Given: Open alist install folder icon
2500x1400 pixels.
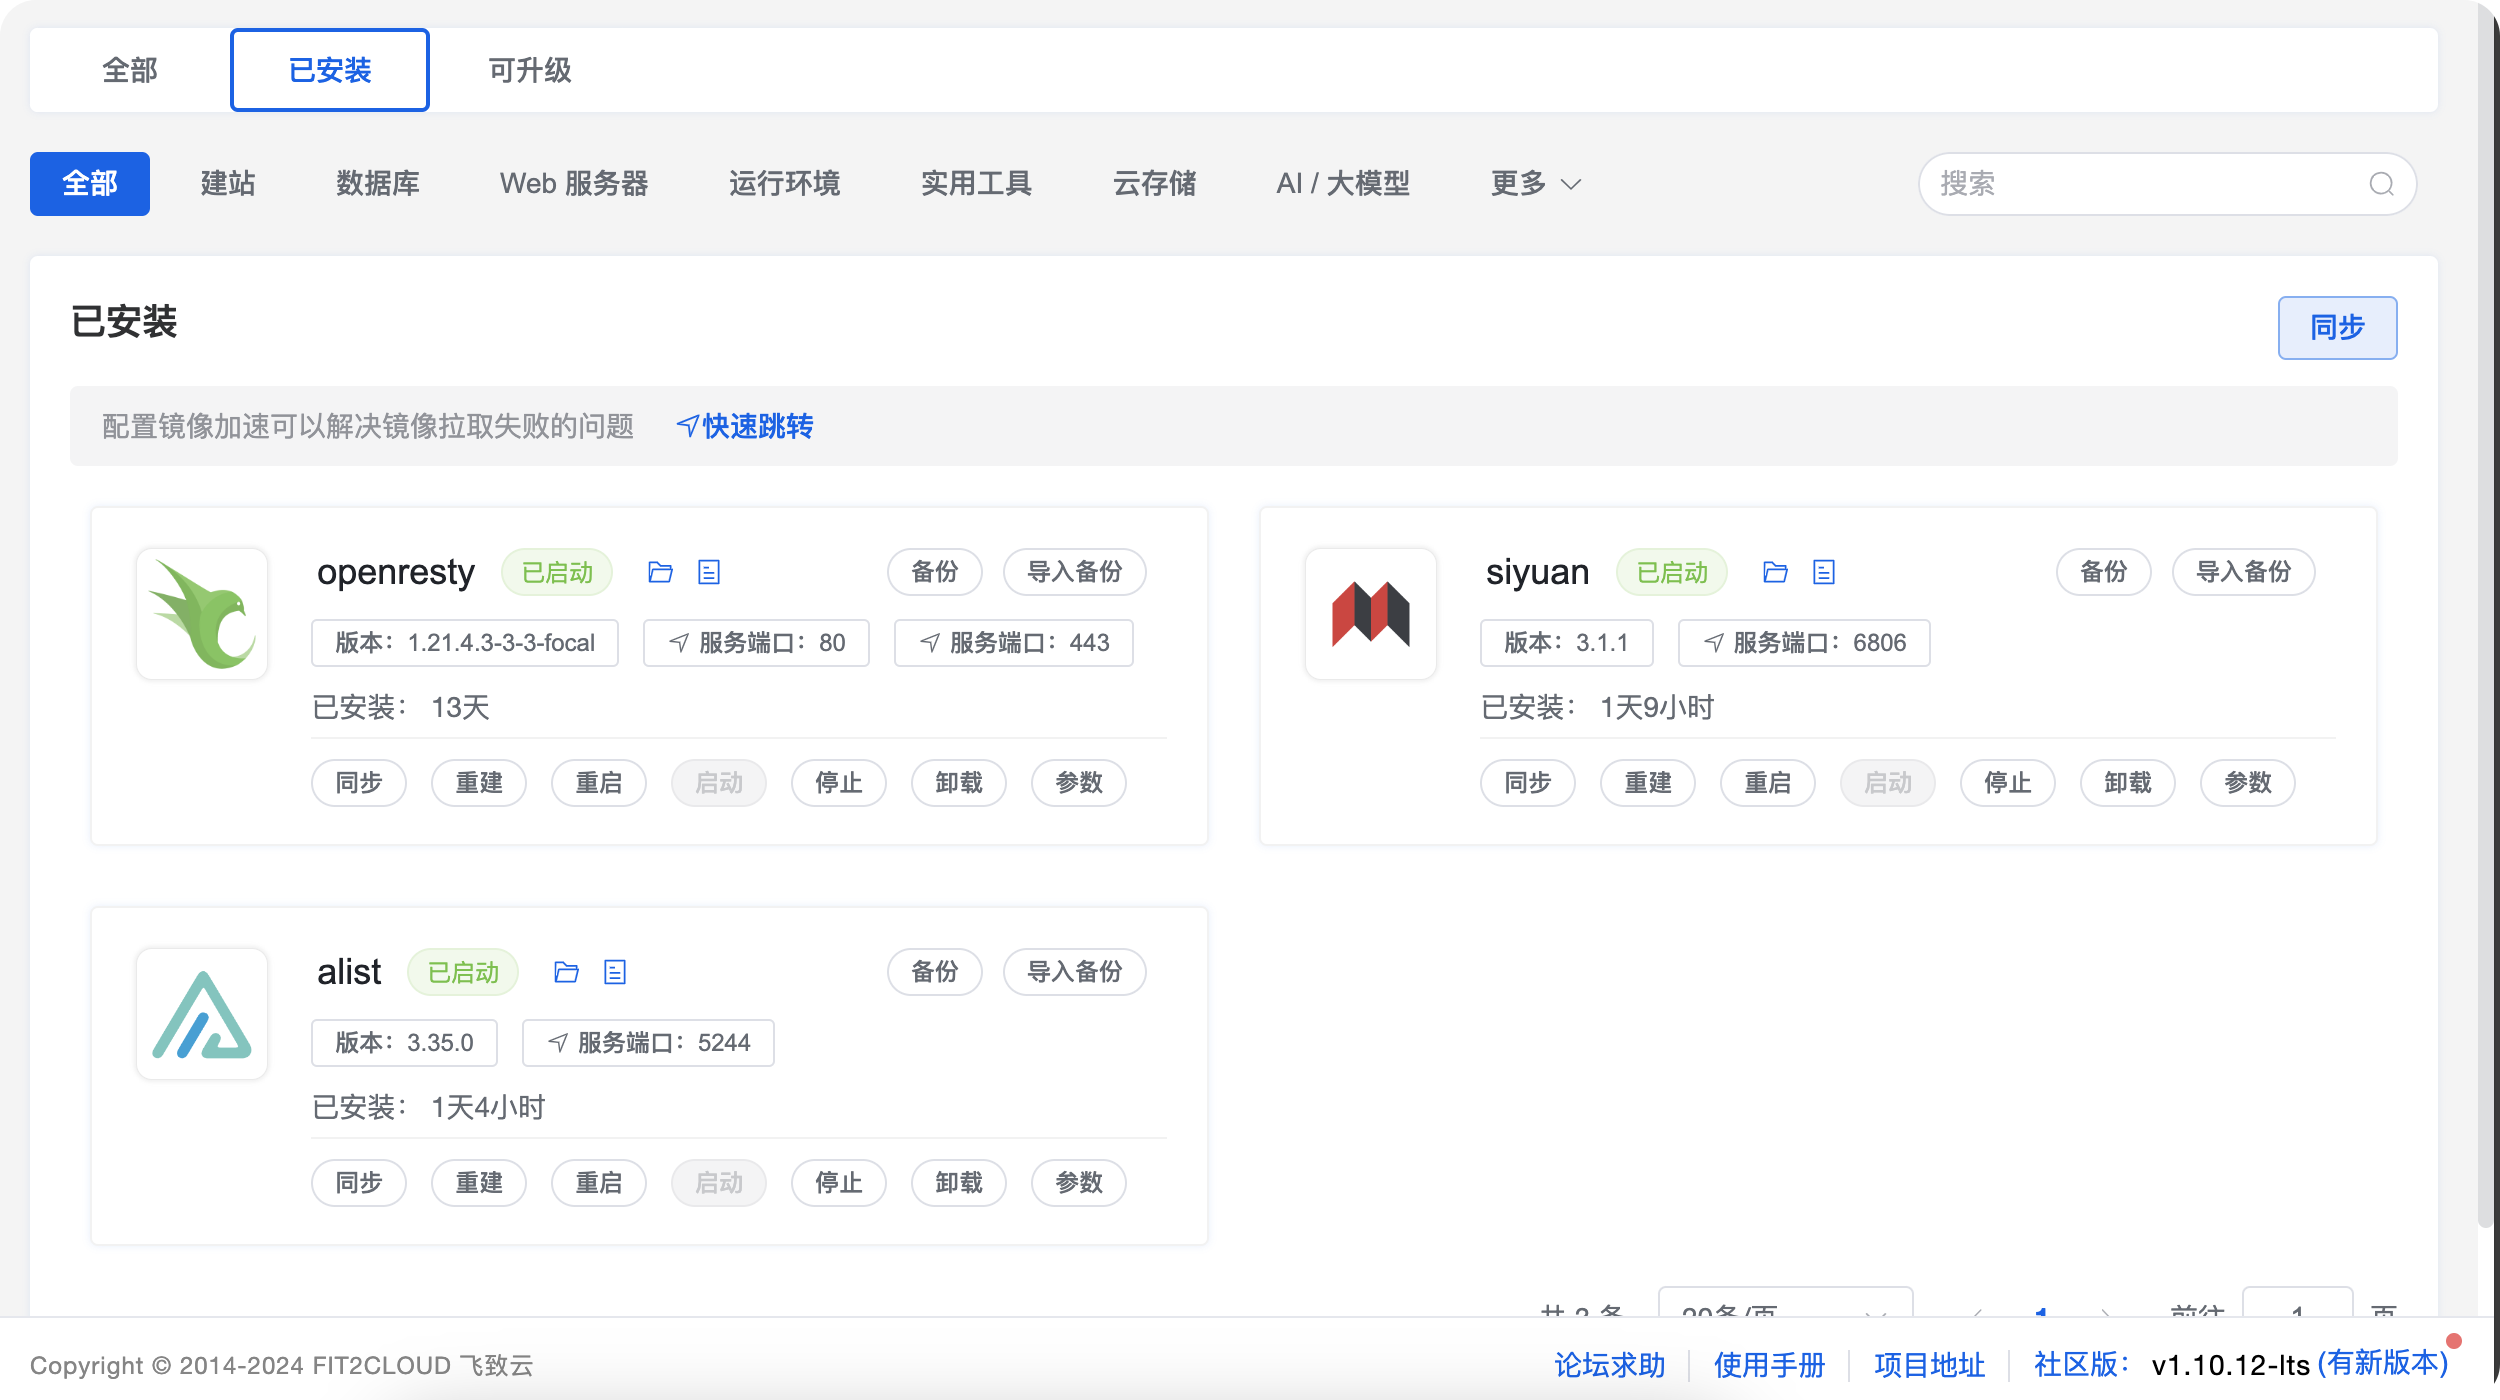Looking at the screenshot, I should click(x=566, y=972).
